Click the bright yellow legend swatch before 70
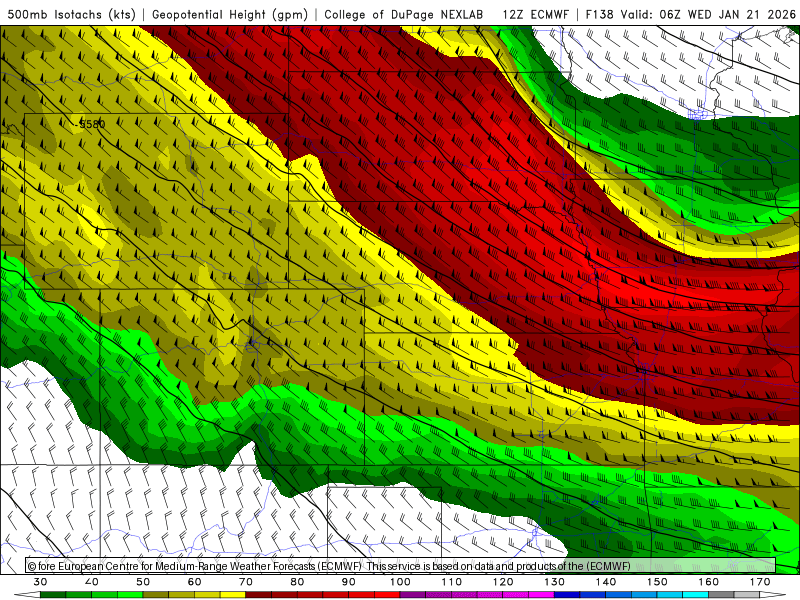The height and width of the screenshot is (600, 800). pos(233,595)
